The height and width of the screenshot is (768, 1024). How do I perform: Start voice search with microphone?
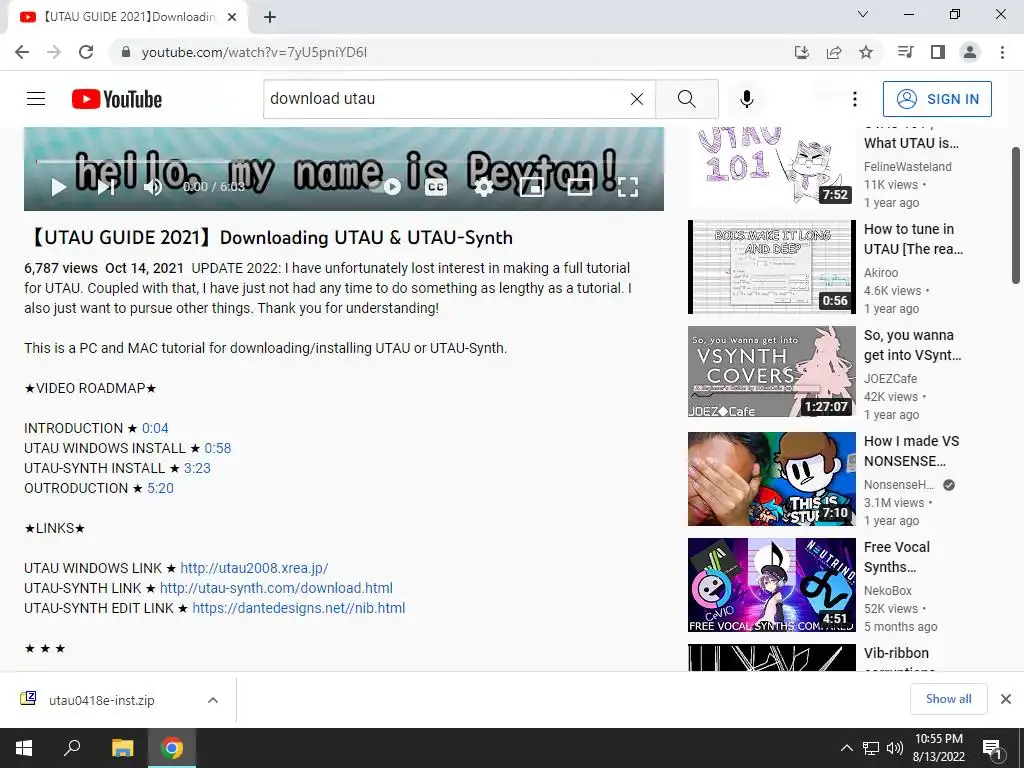pos(747,99)
